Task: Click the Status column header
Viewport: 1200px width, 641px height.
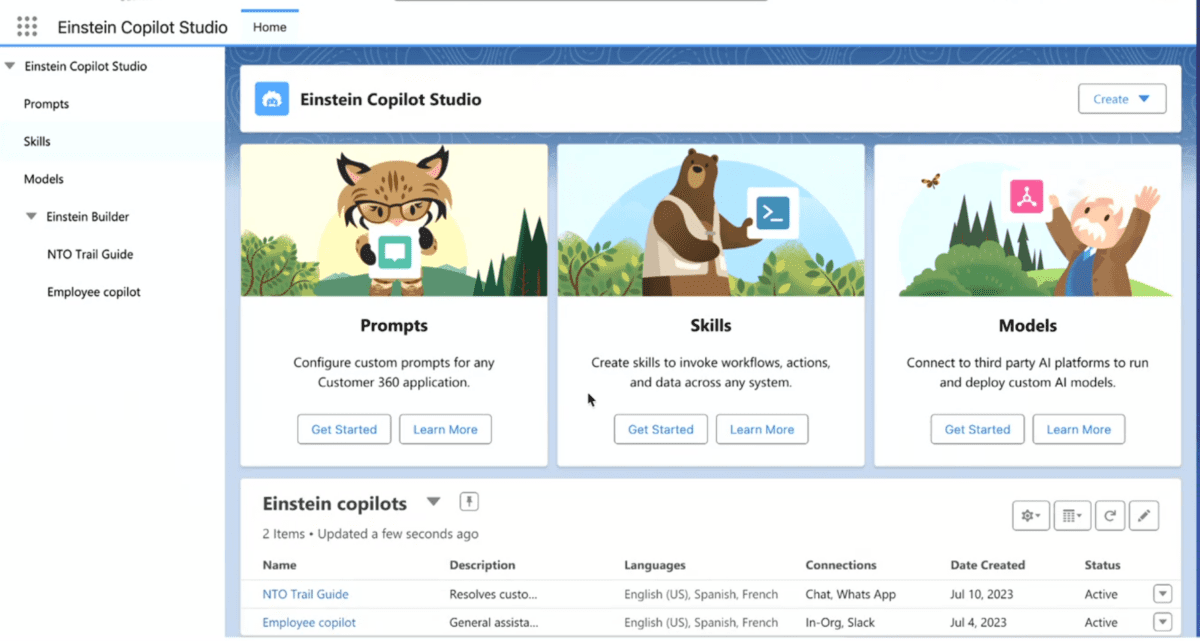Action: 1103,565
